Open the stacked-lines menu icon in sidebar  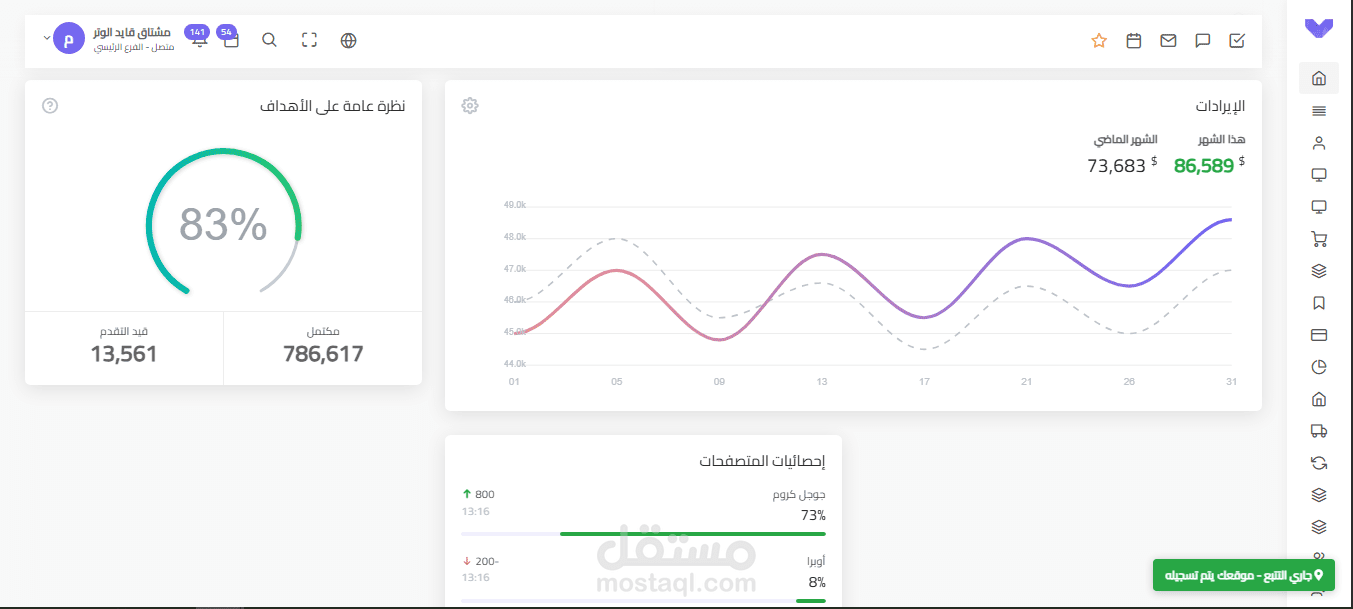tap(1319, 111)
